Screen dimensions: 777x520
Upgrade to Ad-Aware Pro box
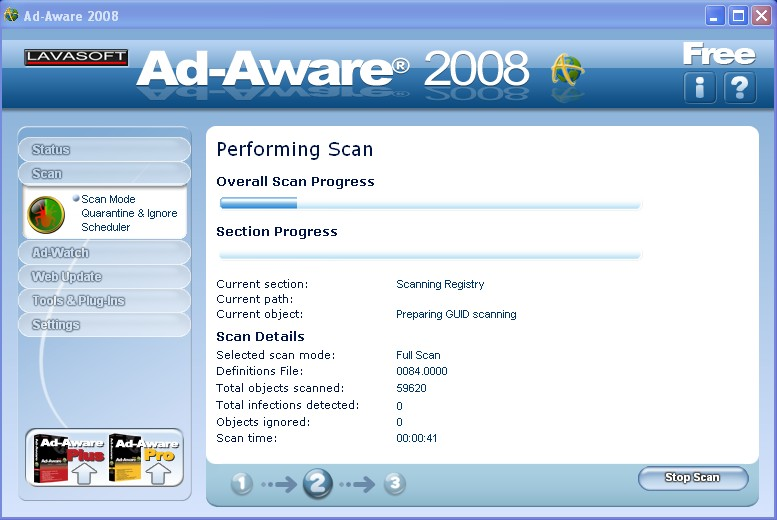coord(143,459)
